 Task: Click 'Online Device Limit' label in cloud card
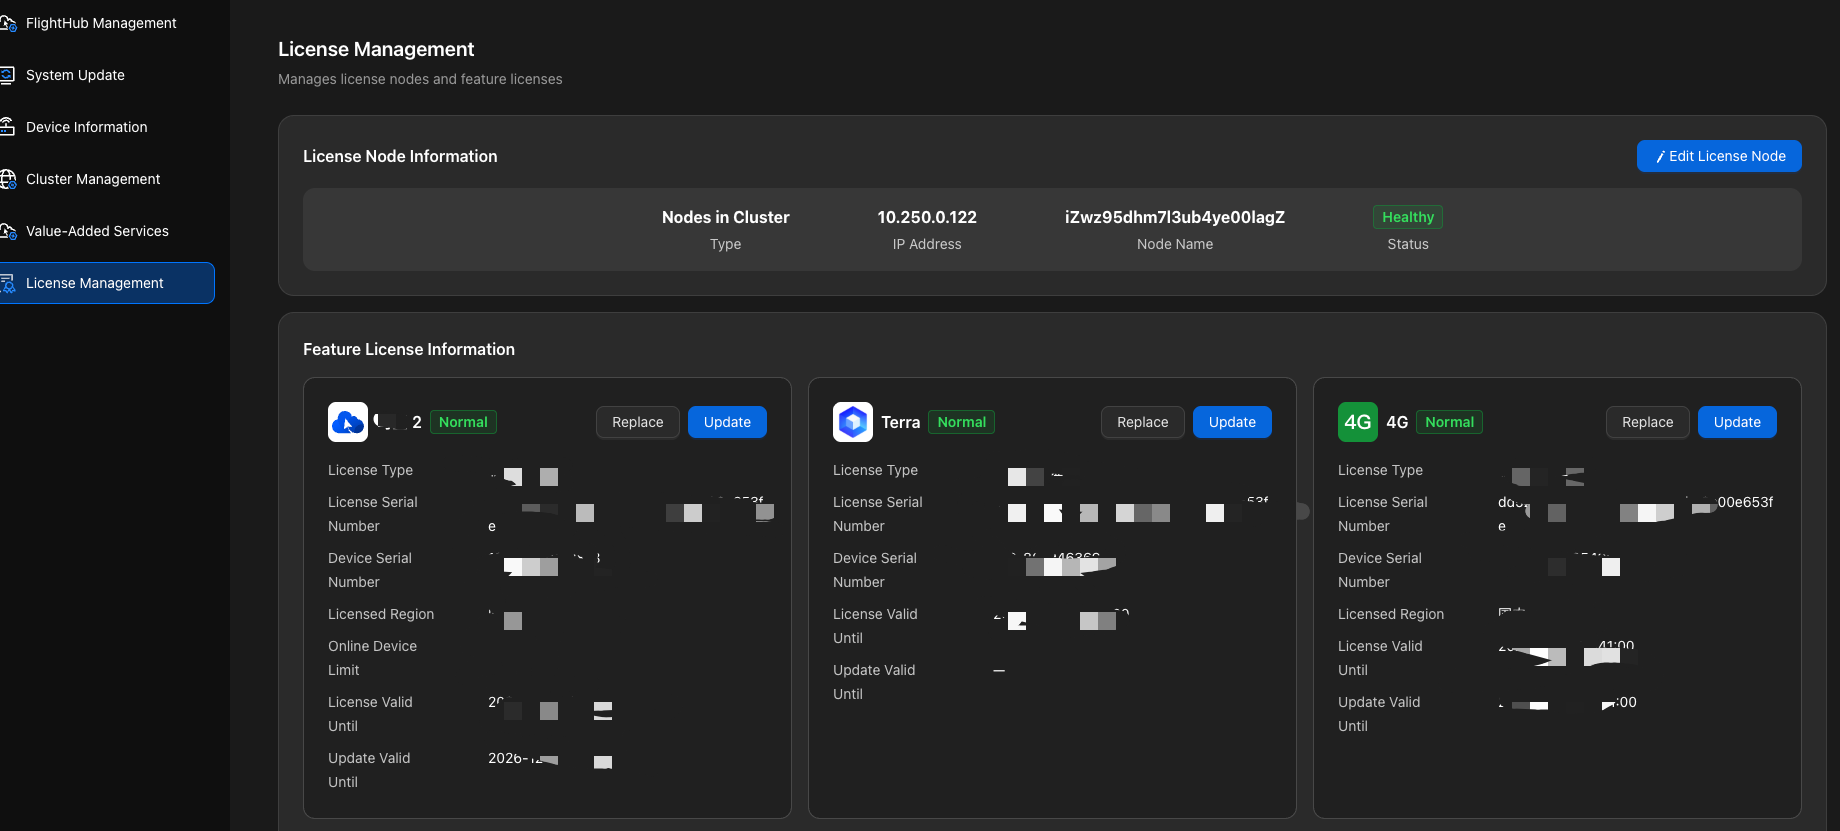372,658
